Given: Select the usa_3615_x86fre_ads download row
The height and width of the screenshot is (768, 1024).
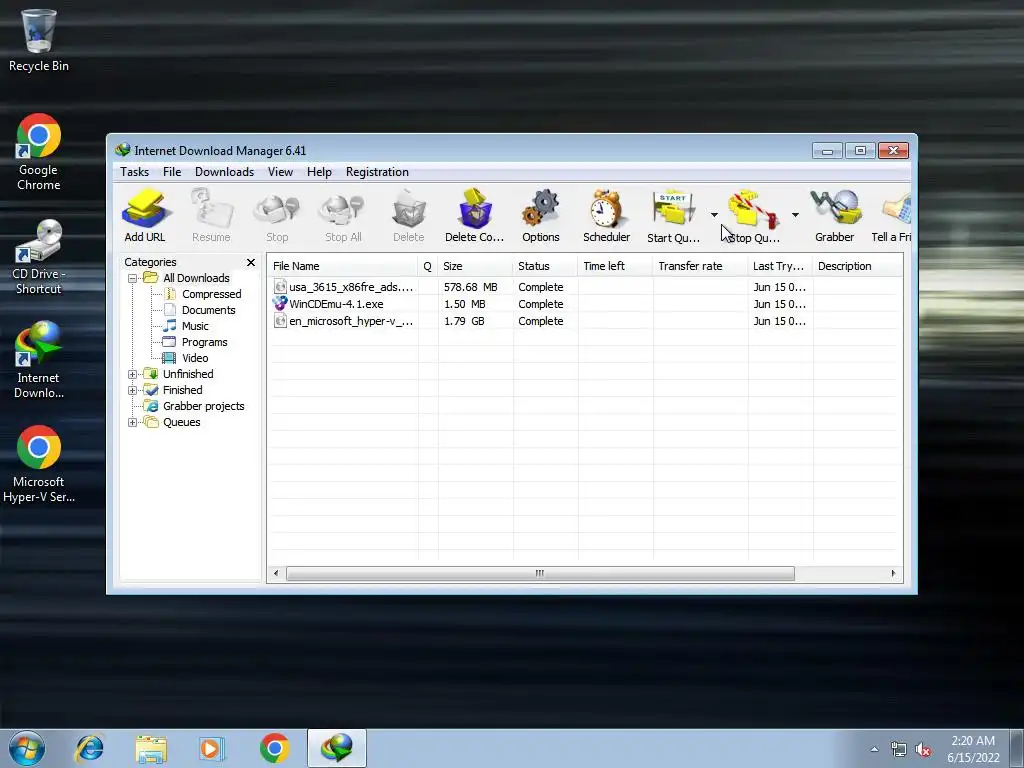Looking at the screenshot, I should [x=585, y=287].
